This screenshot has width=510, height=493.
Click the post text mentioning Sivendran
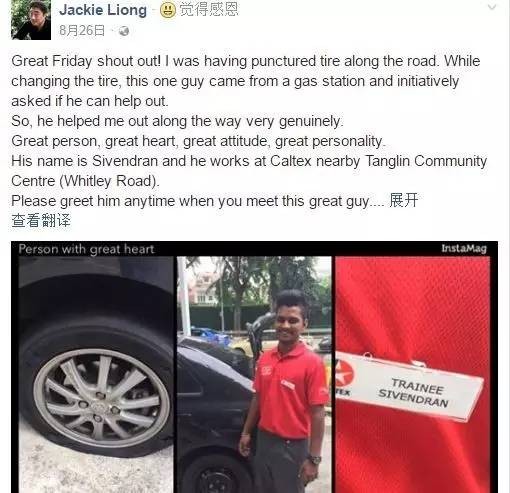pyautogui.click(x=249, y=161)
